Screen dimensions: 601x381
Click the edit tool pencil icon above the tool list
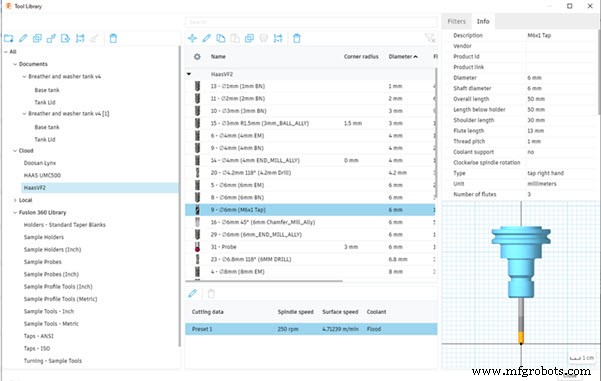click(x=207, y=38)
